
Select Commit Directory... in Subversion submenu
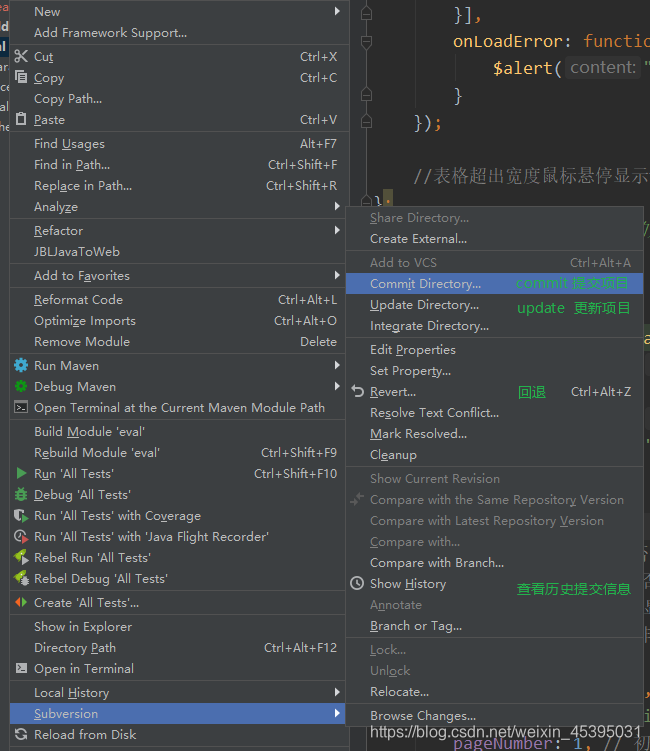[x=494, y=284]
